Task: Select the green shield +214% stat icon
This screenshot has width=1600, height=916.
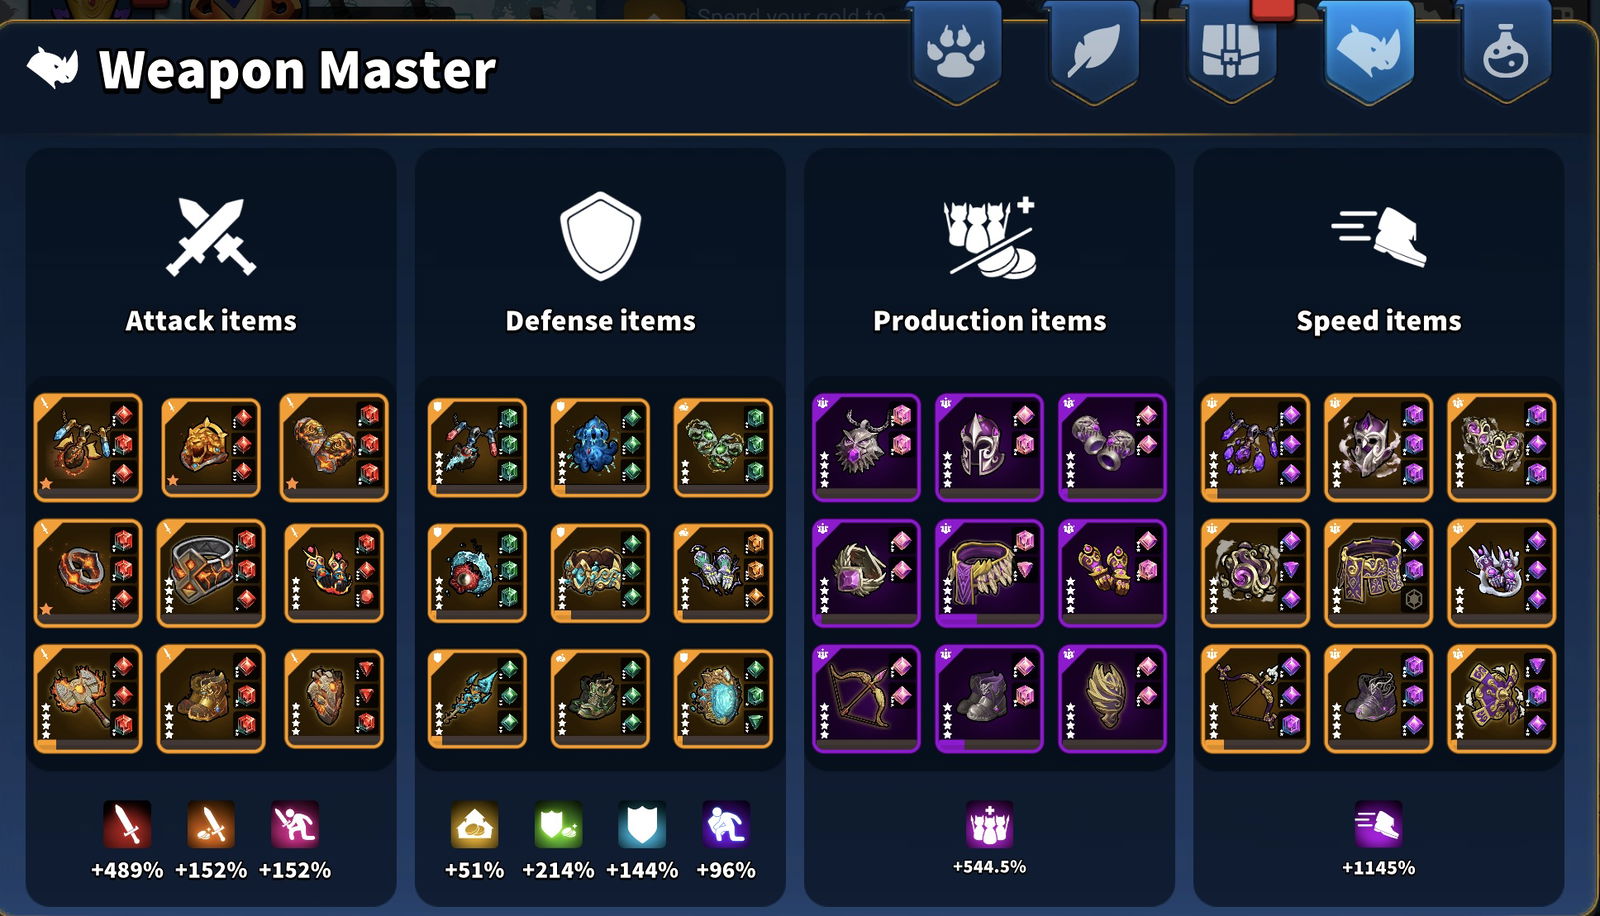Action: (x=558, y=825)
